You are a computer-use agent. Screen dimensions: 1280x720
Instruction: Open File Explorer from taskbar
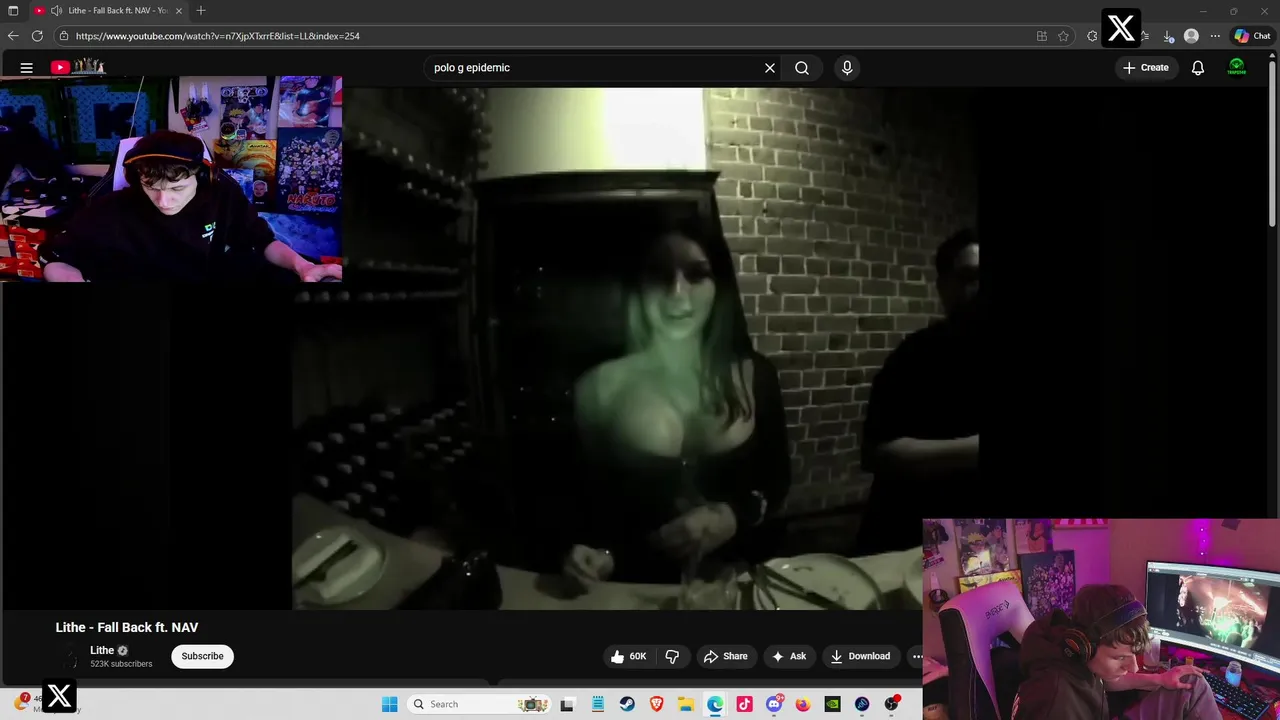[x=686, y=704]
